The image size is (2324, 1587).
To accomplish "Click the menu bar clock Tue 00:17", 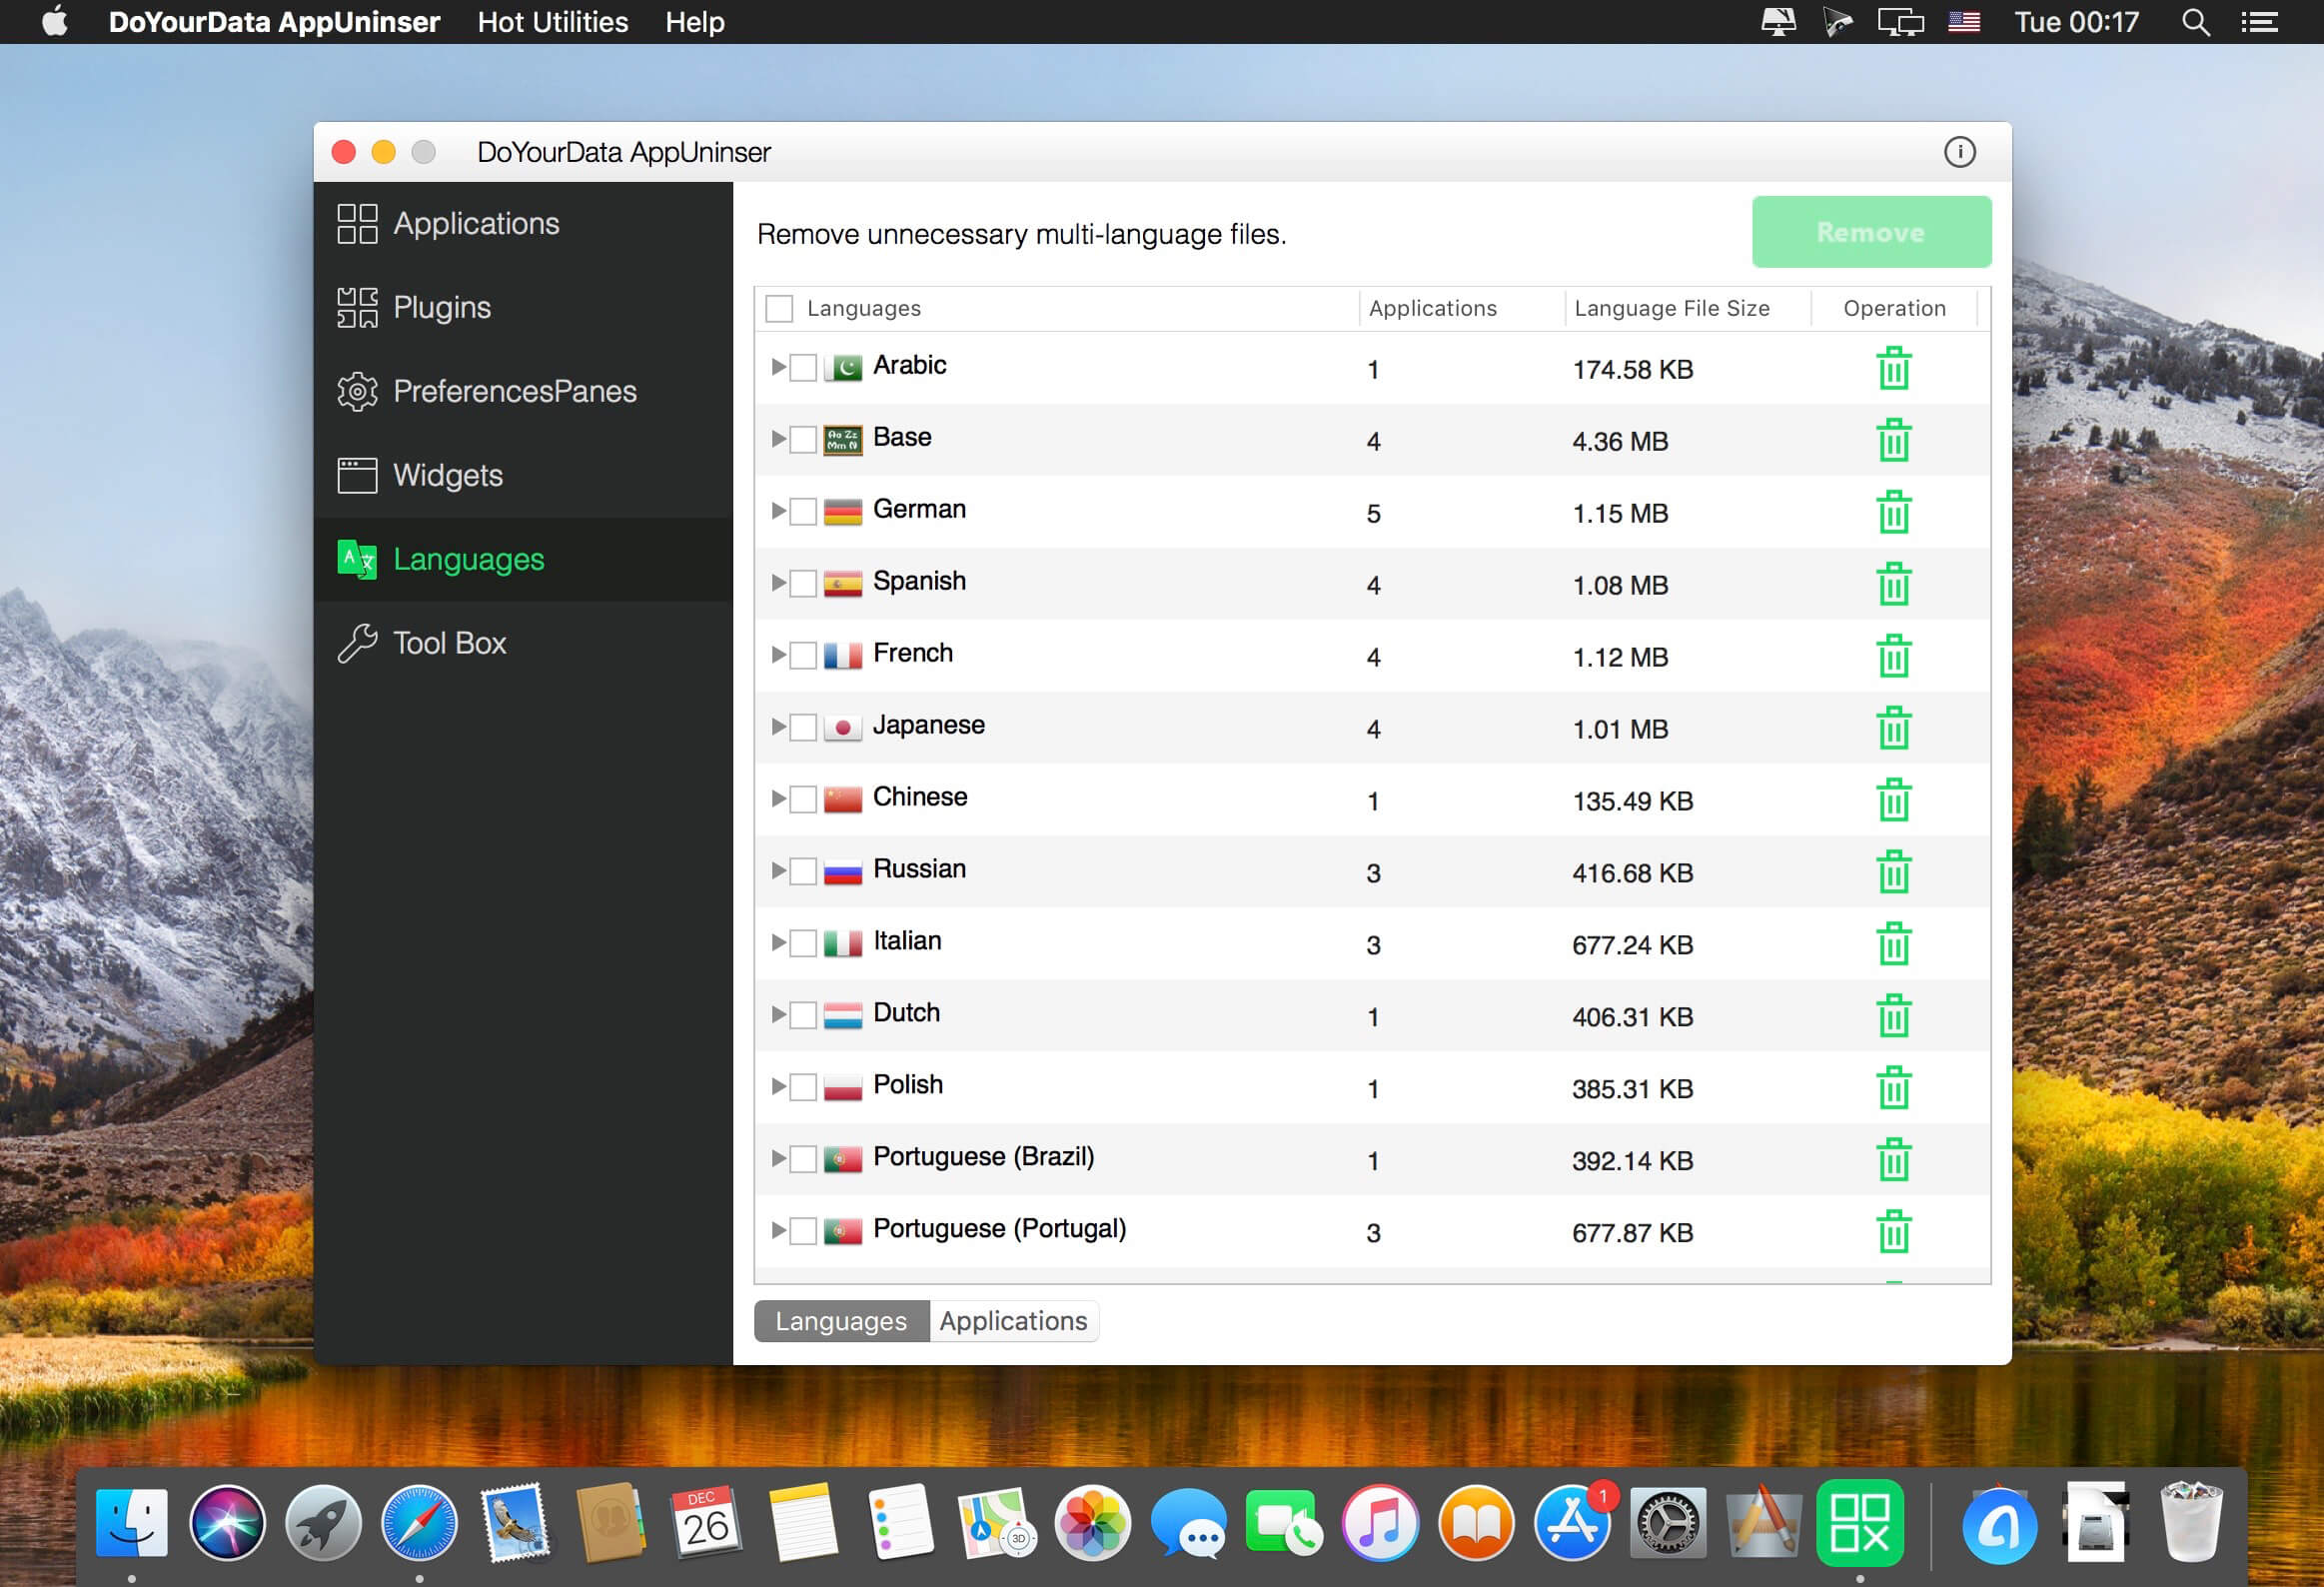I will pyautogui.click(x=2076, y=22).
